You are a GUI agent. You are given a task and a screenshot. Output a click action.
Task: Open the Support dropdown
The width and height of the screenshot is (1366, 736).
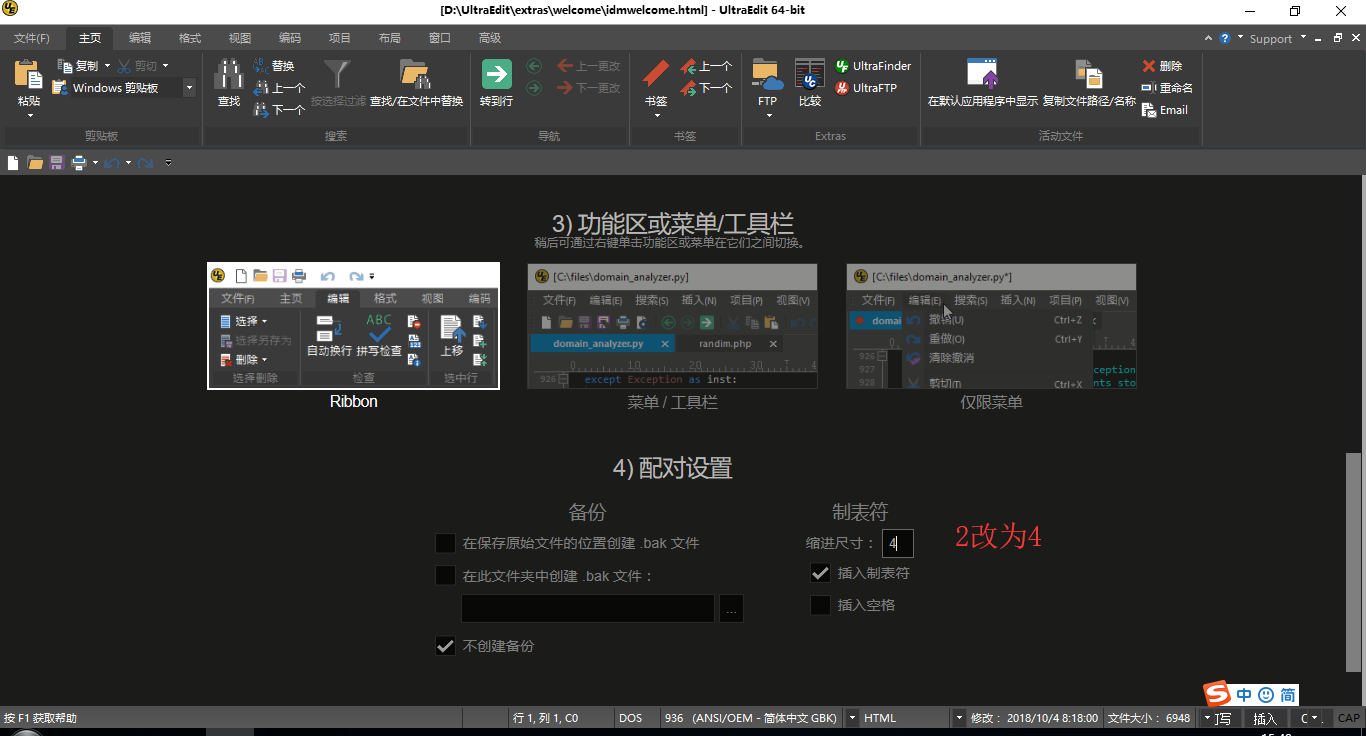pyautogui.click(x=1278, y=39)
